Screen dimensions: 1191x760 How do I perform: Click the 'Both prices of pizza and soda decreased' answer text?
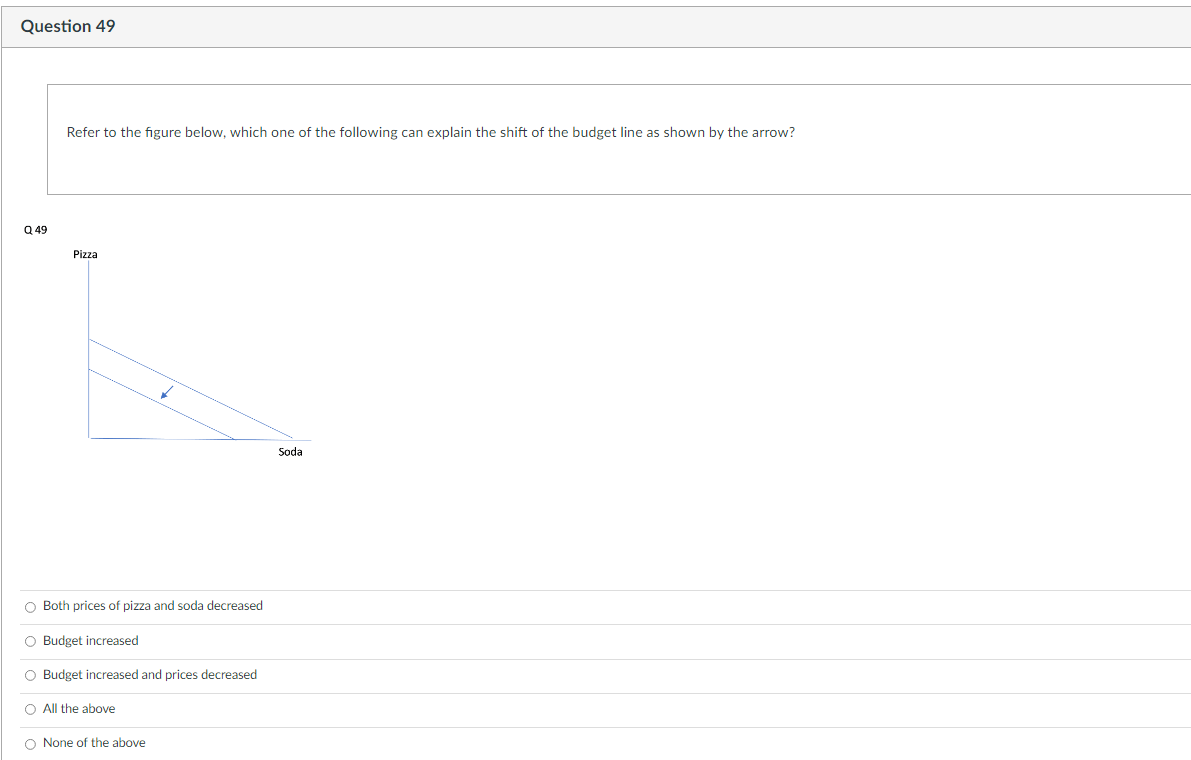[153, 606]
